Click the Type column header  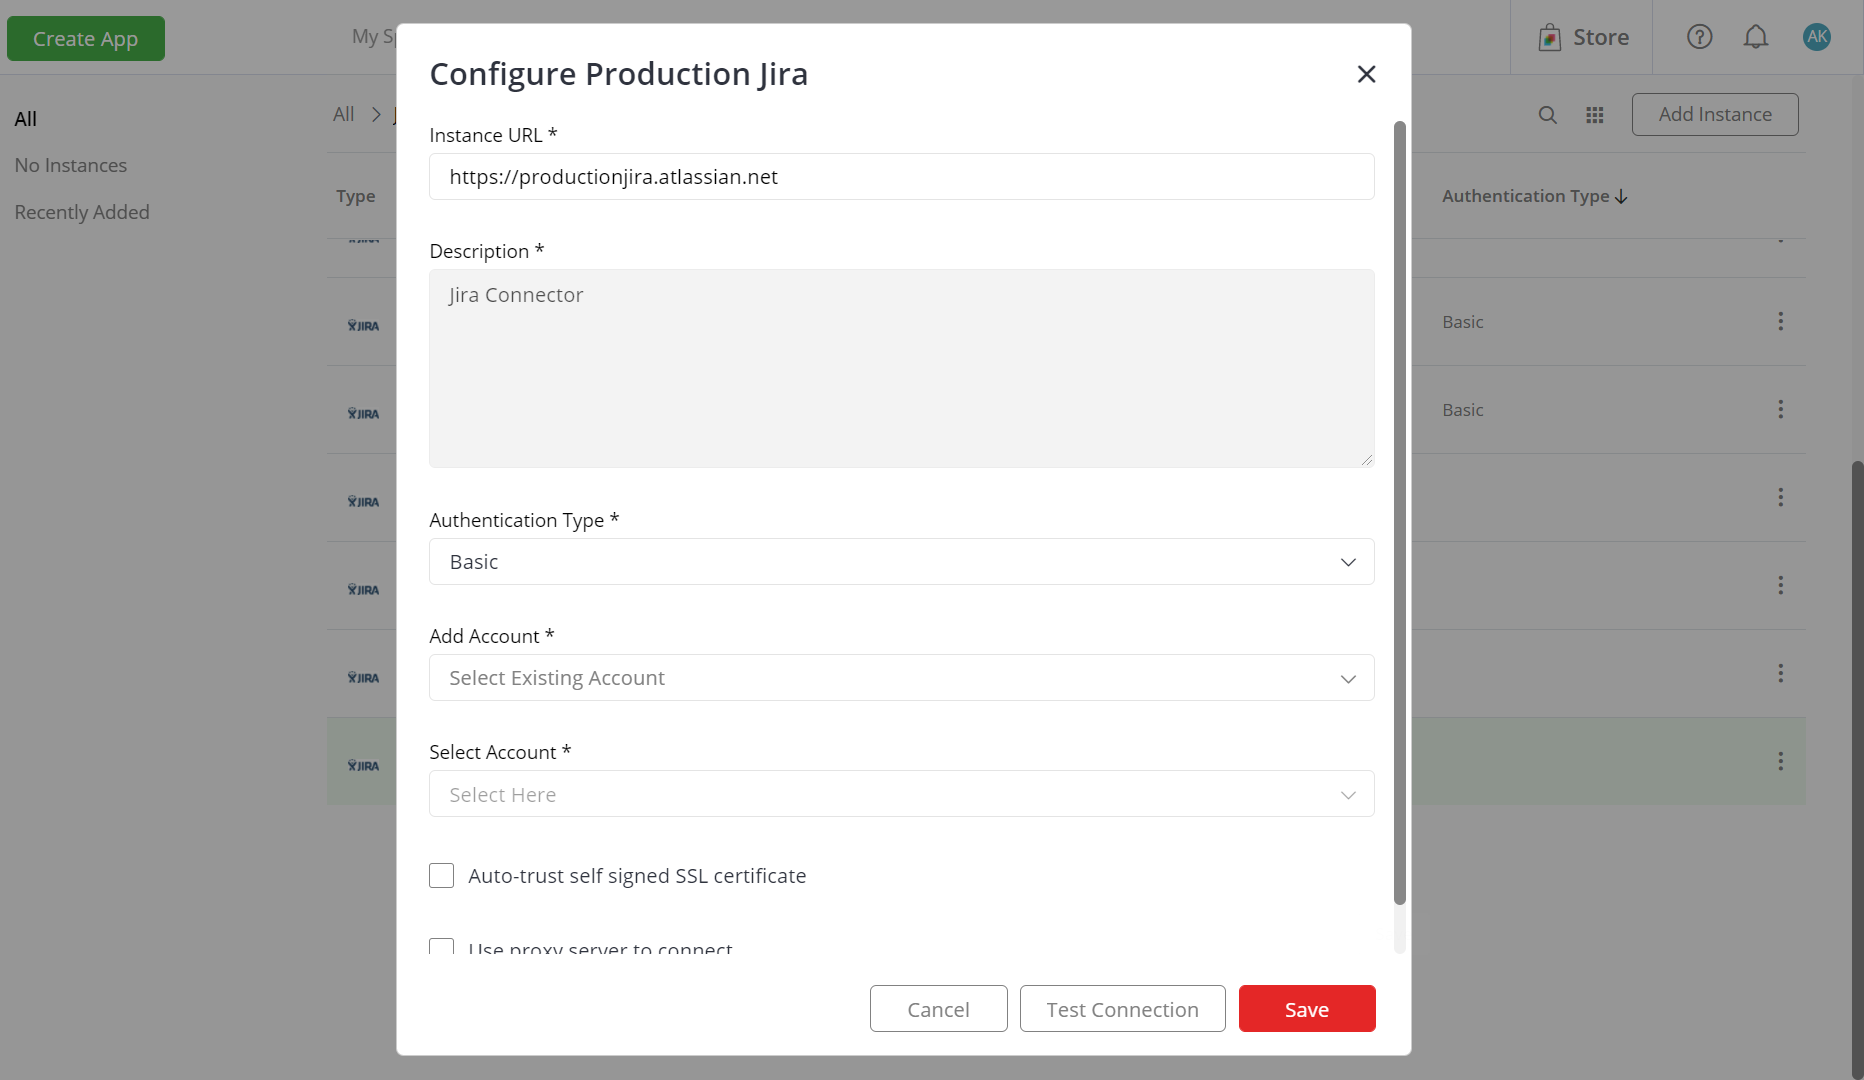pos(356,196)
